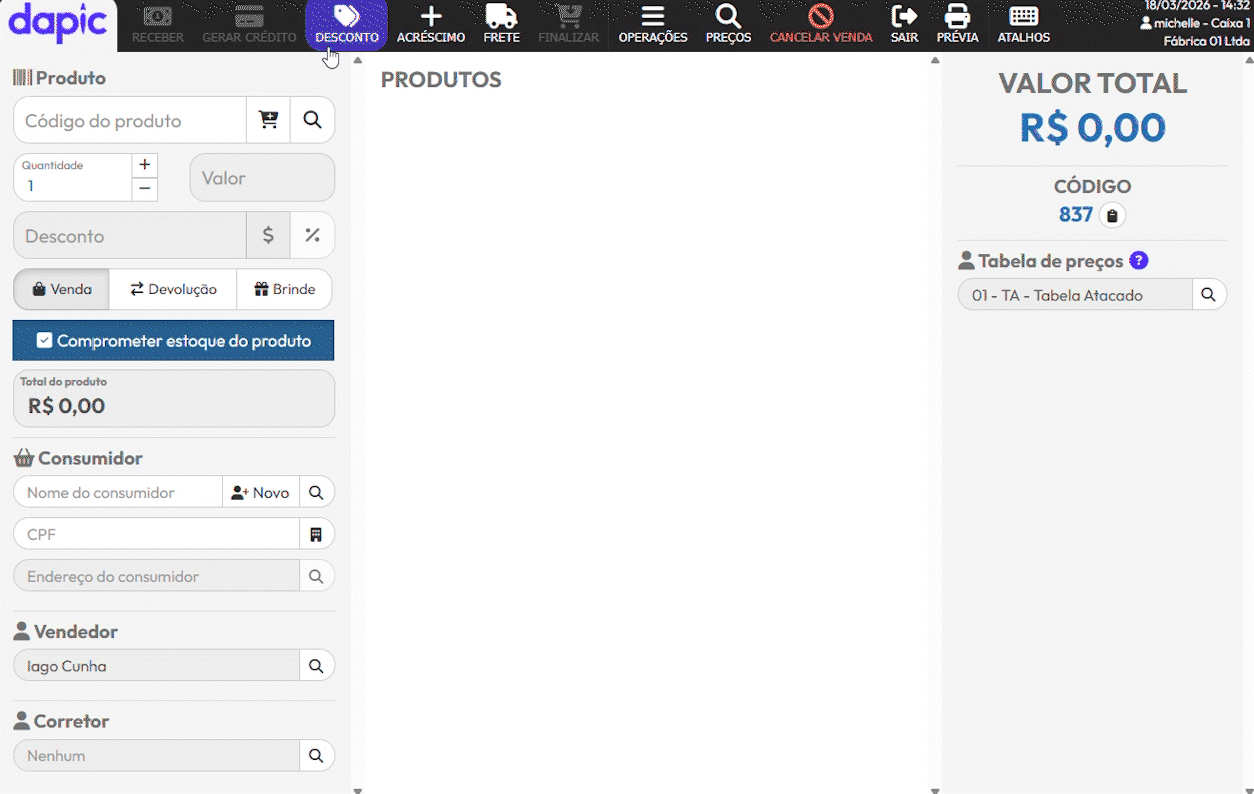
Task: Open the Corretor search lookup
Action: click(x=316, y=756)
